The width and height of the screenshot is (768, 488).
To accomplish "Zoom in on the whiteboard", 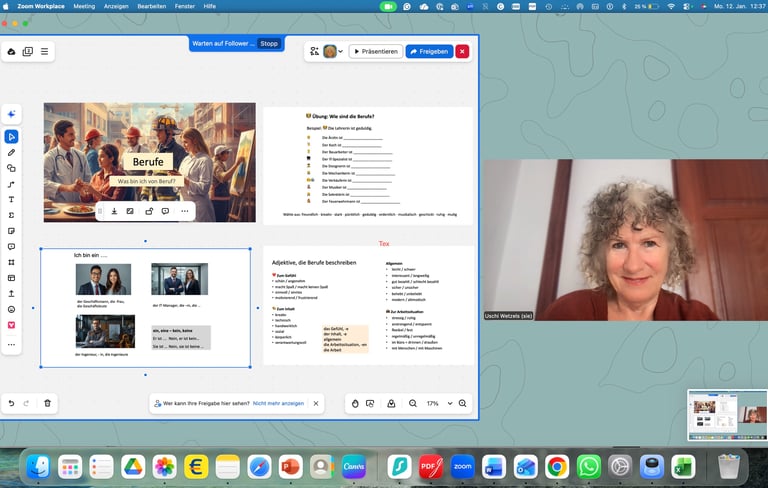I will (462, 403).
